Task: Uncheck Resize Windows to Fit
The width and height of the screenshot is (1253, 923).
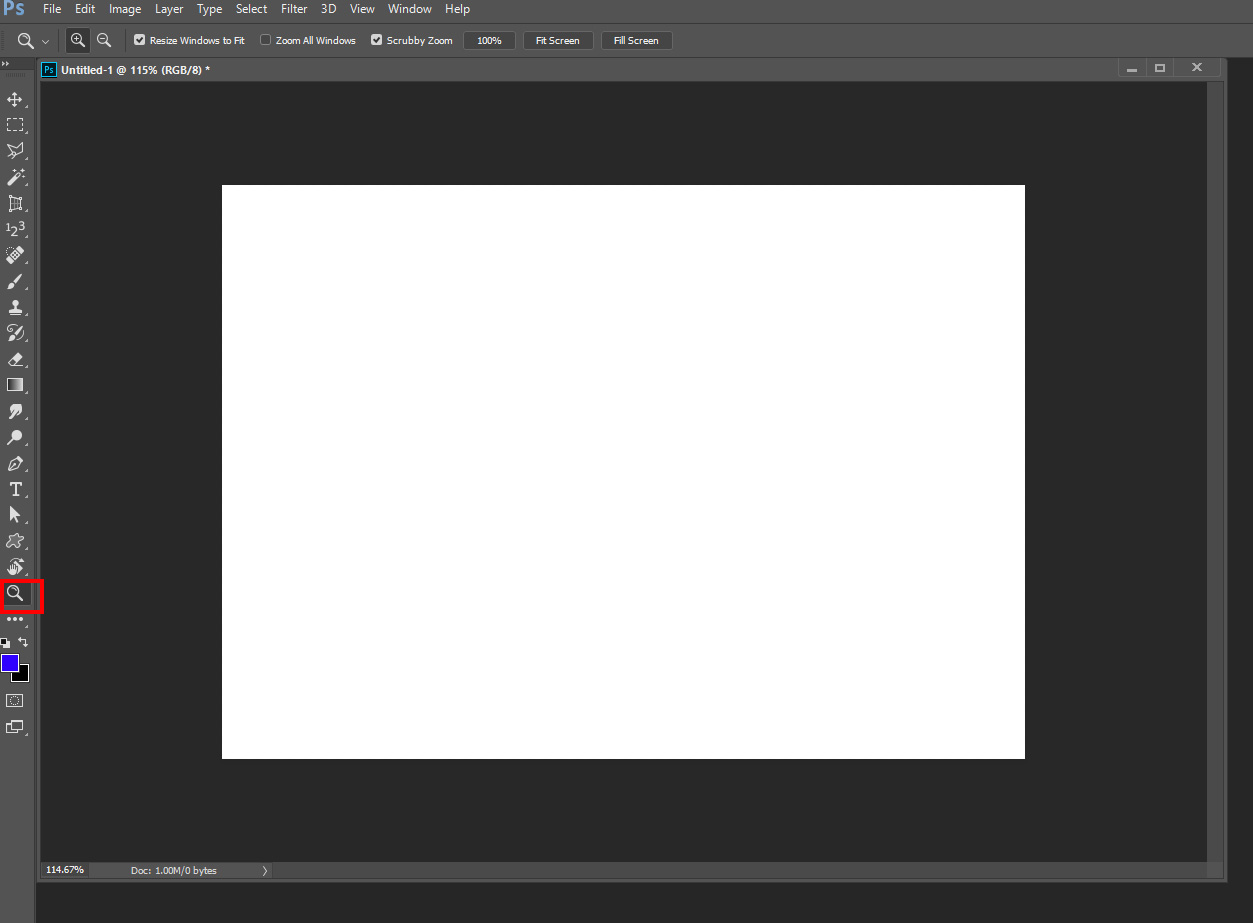Action: point(138,40)
